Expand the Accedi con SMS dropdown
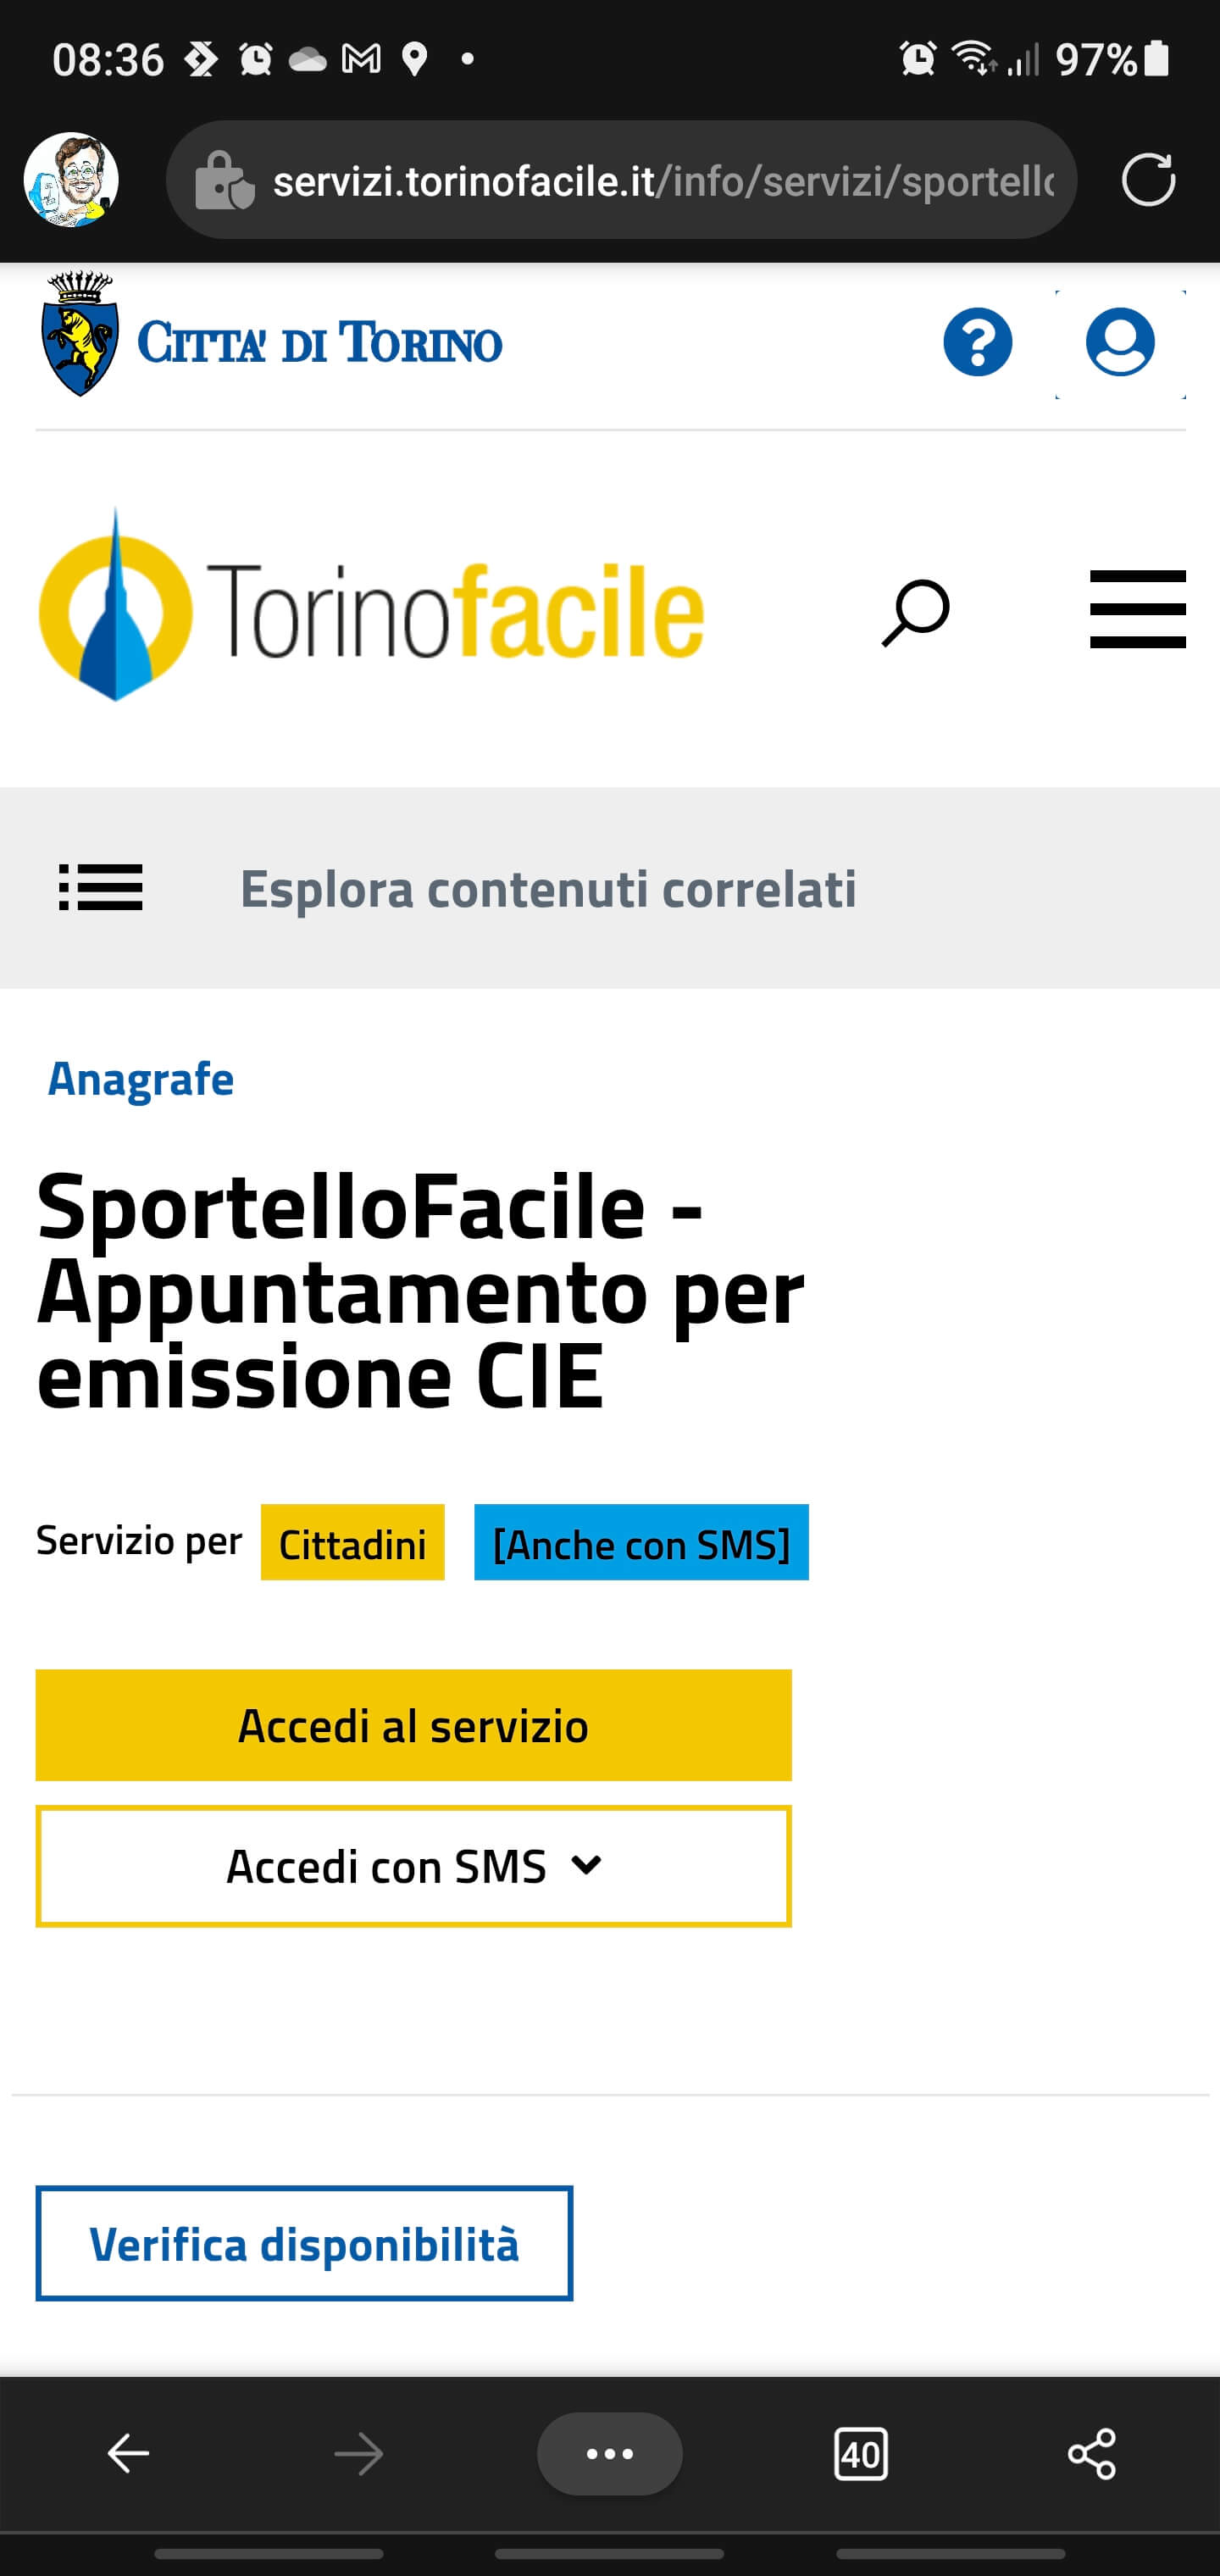This screenshot has width=1220, height=2576. coord(413,1866)
